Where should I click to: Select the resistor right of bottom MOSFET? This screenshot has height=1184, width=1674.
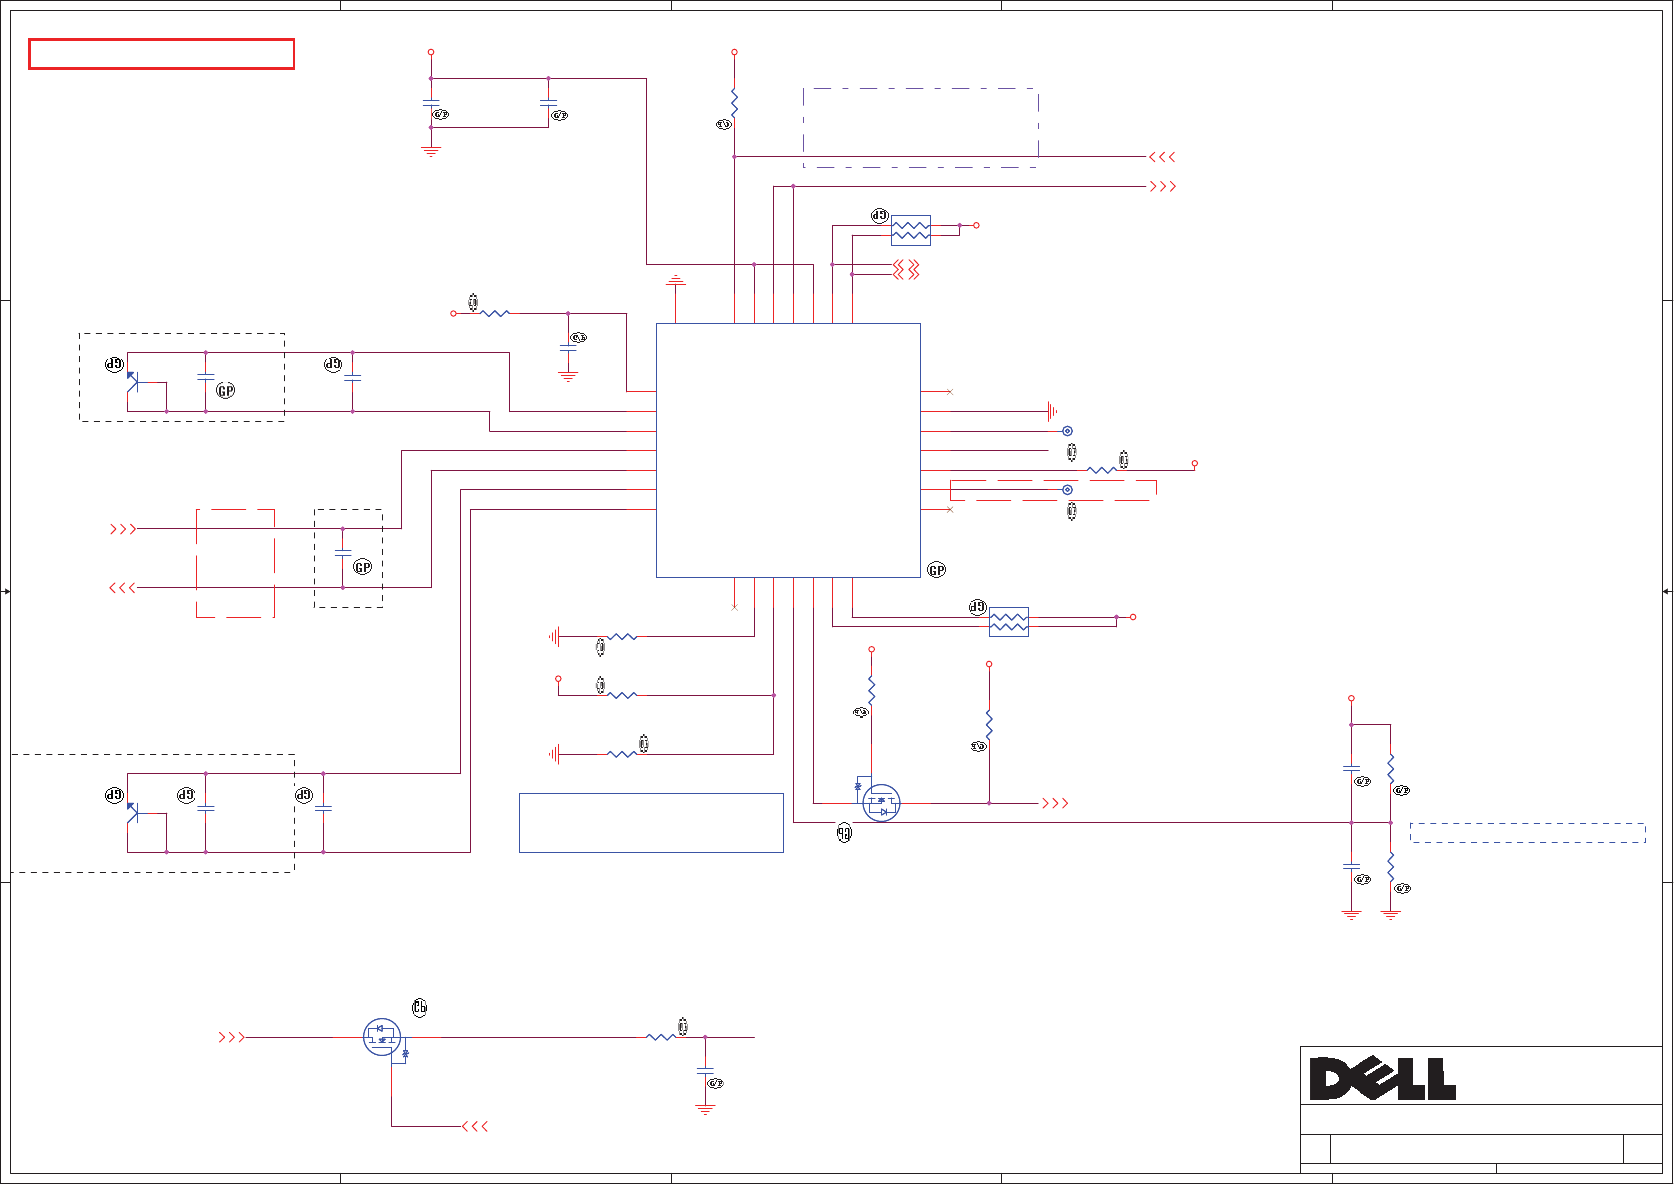pos(661,1037)
